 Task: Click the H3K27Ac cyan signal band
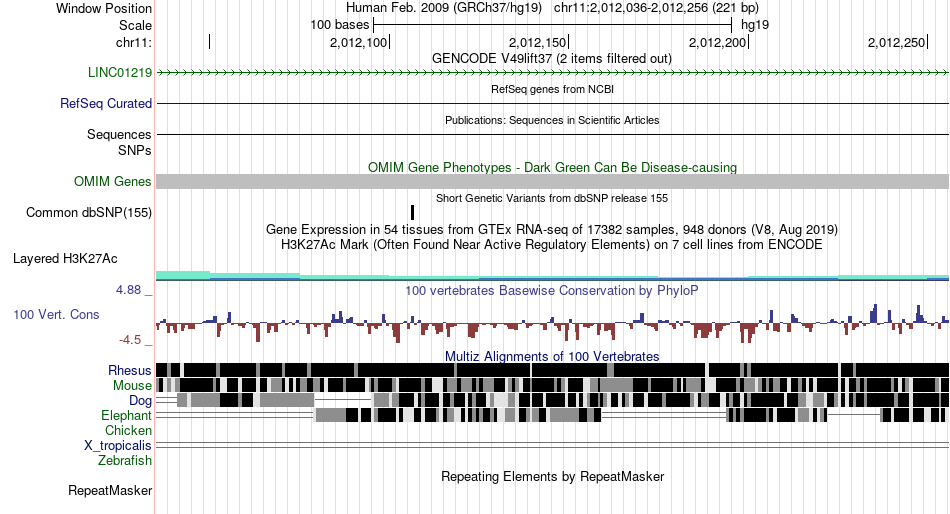553,276
